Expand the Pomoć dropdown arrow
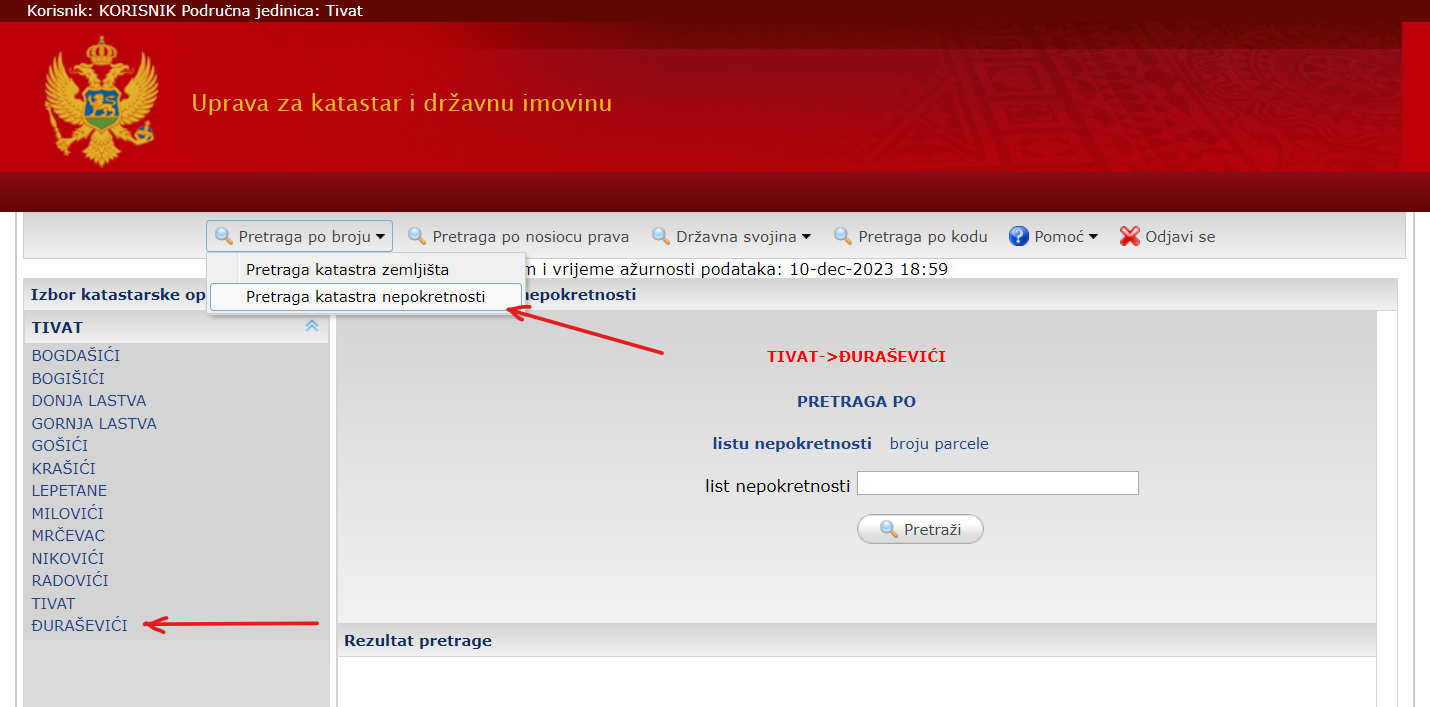1430x707 pixels. coord(1093,237)
